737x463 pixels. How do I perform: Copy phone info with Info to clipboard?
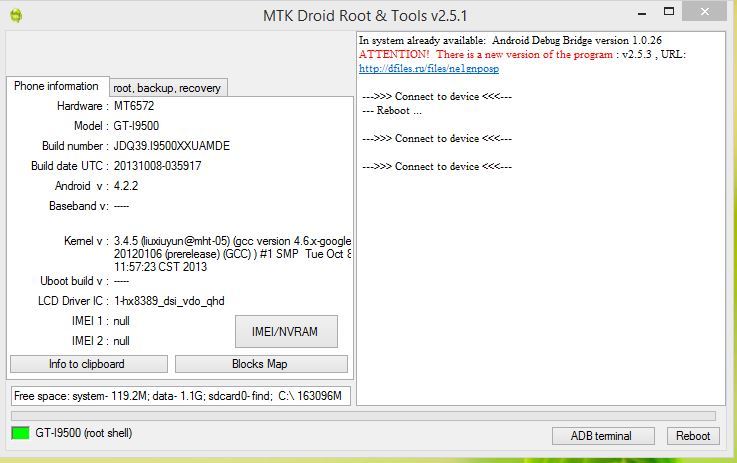(87, 364)
